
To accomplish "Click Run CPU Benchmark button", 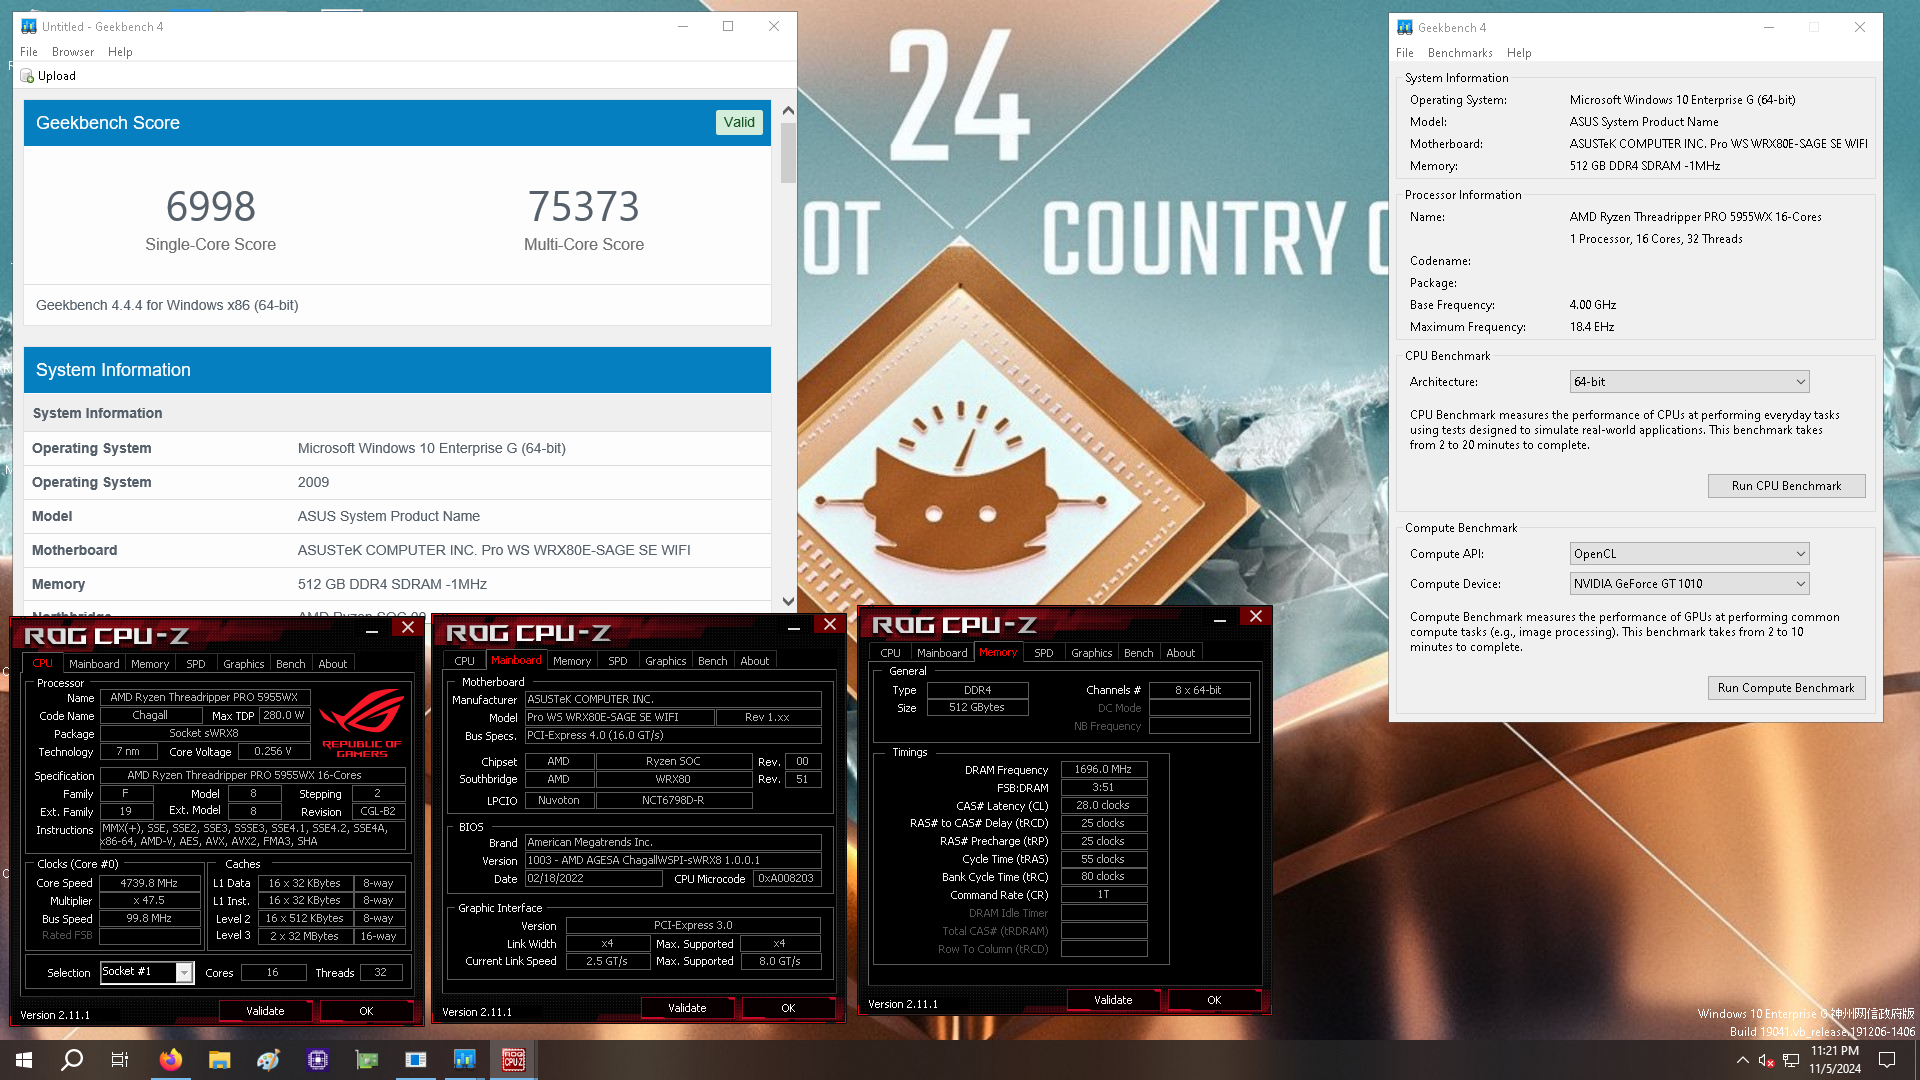I will (1786, 486).
